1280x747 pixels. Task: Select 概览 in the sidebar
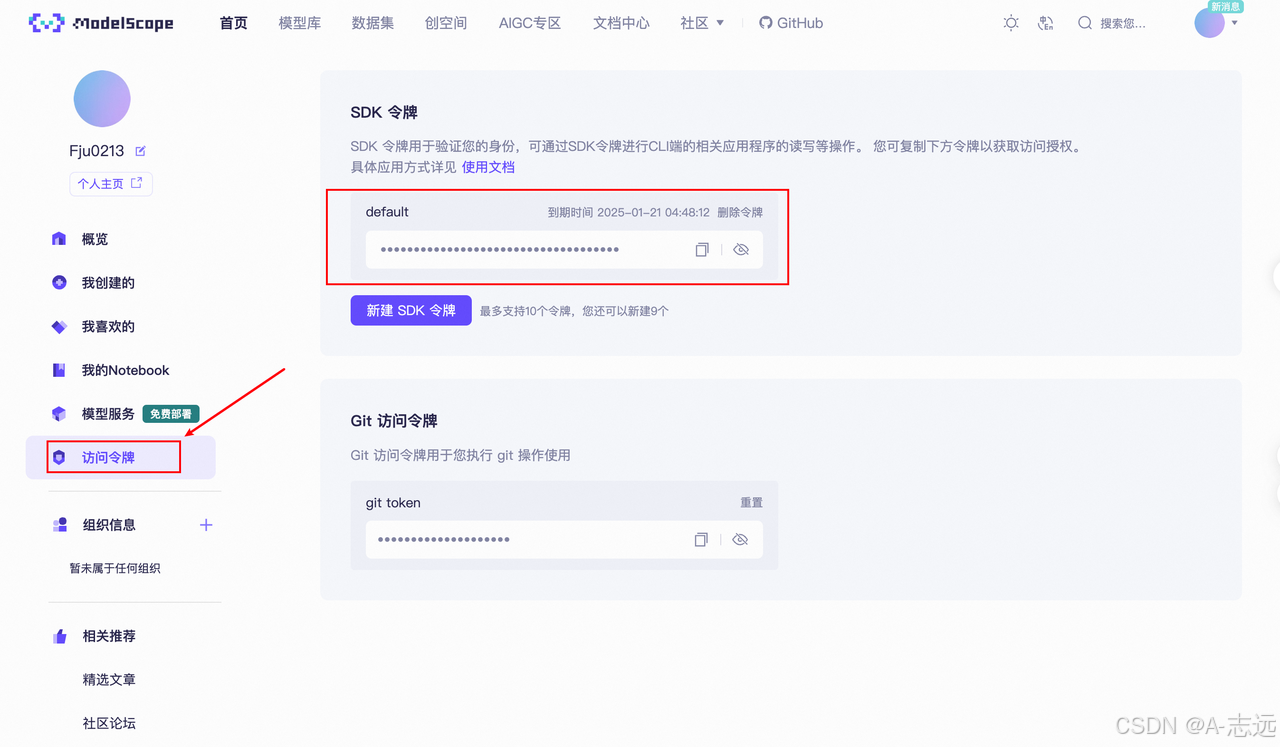point(95,239)
